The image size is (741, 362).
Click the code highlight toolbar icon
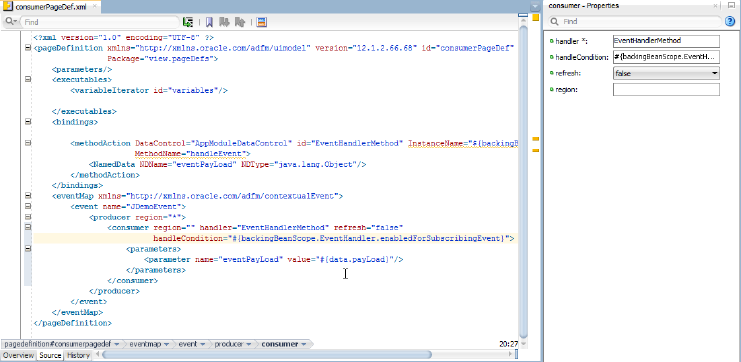(x=262, y=22)
